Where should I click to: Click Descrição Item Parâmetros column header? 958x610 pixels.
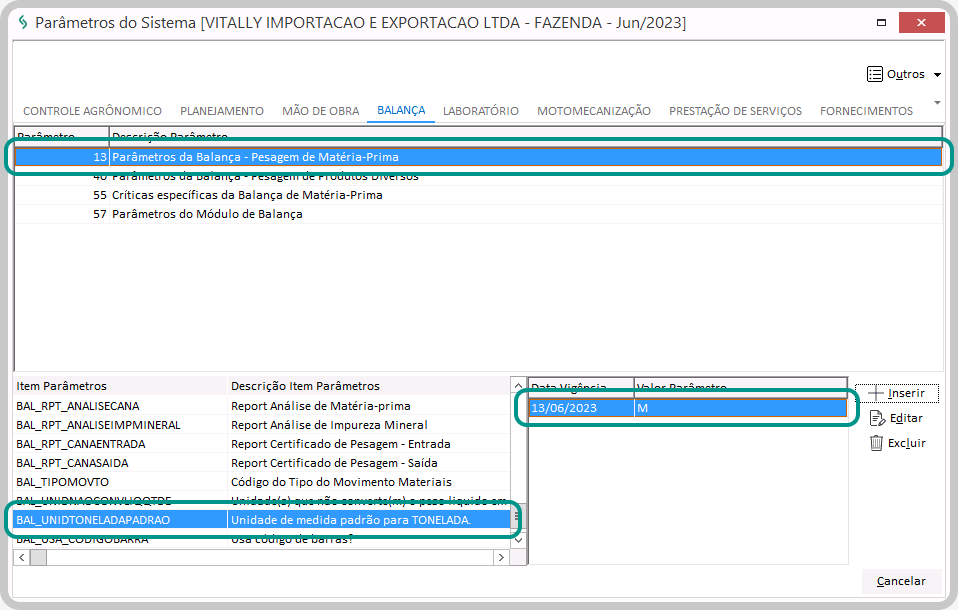click(369, 386)
